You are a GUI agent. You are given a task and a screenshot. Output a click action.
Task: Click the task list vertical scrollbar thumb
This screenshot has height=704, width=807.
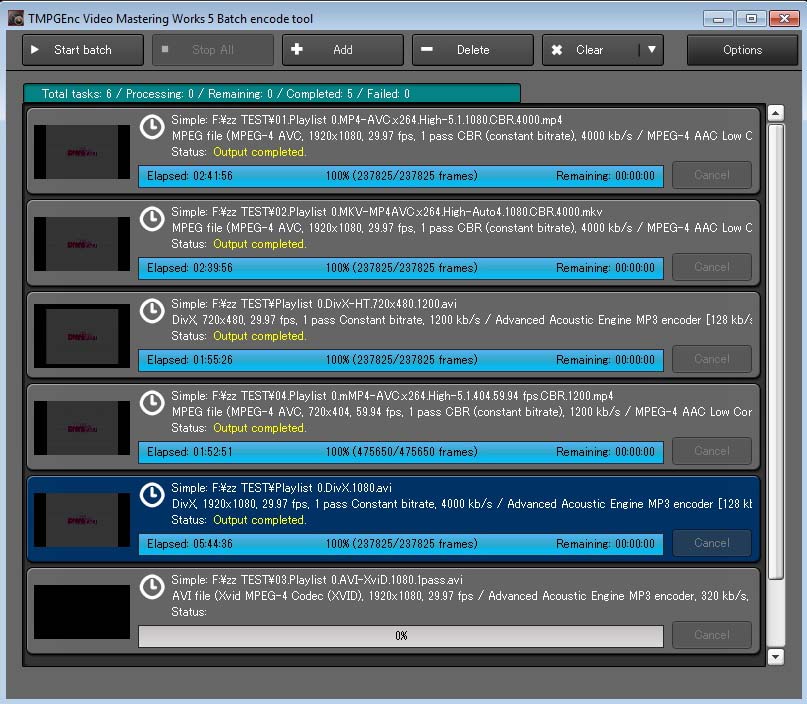776,351
